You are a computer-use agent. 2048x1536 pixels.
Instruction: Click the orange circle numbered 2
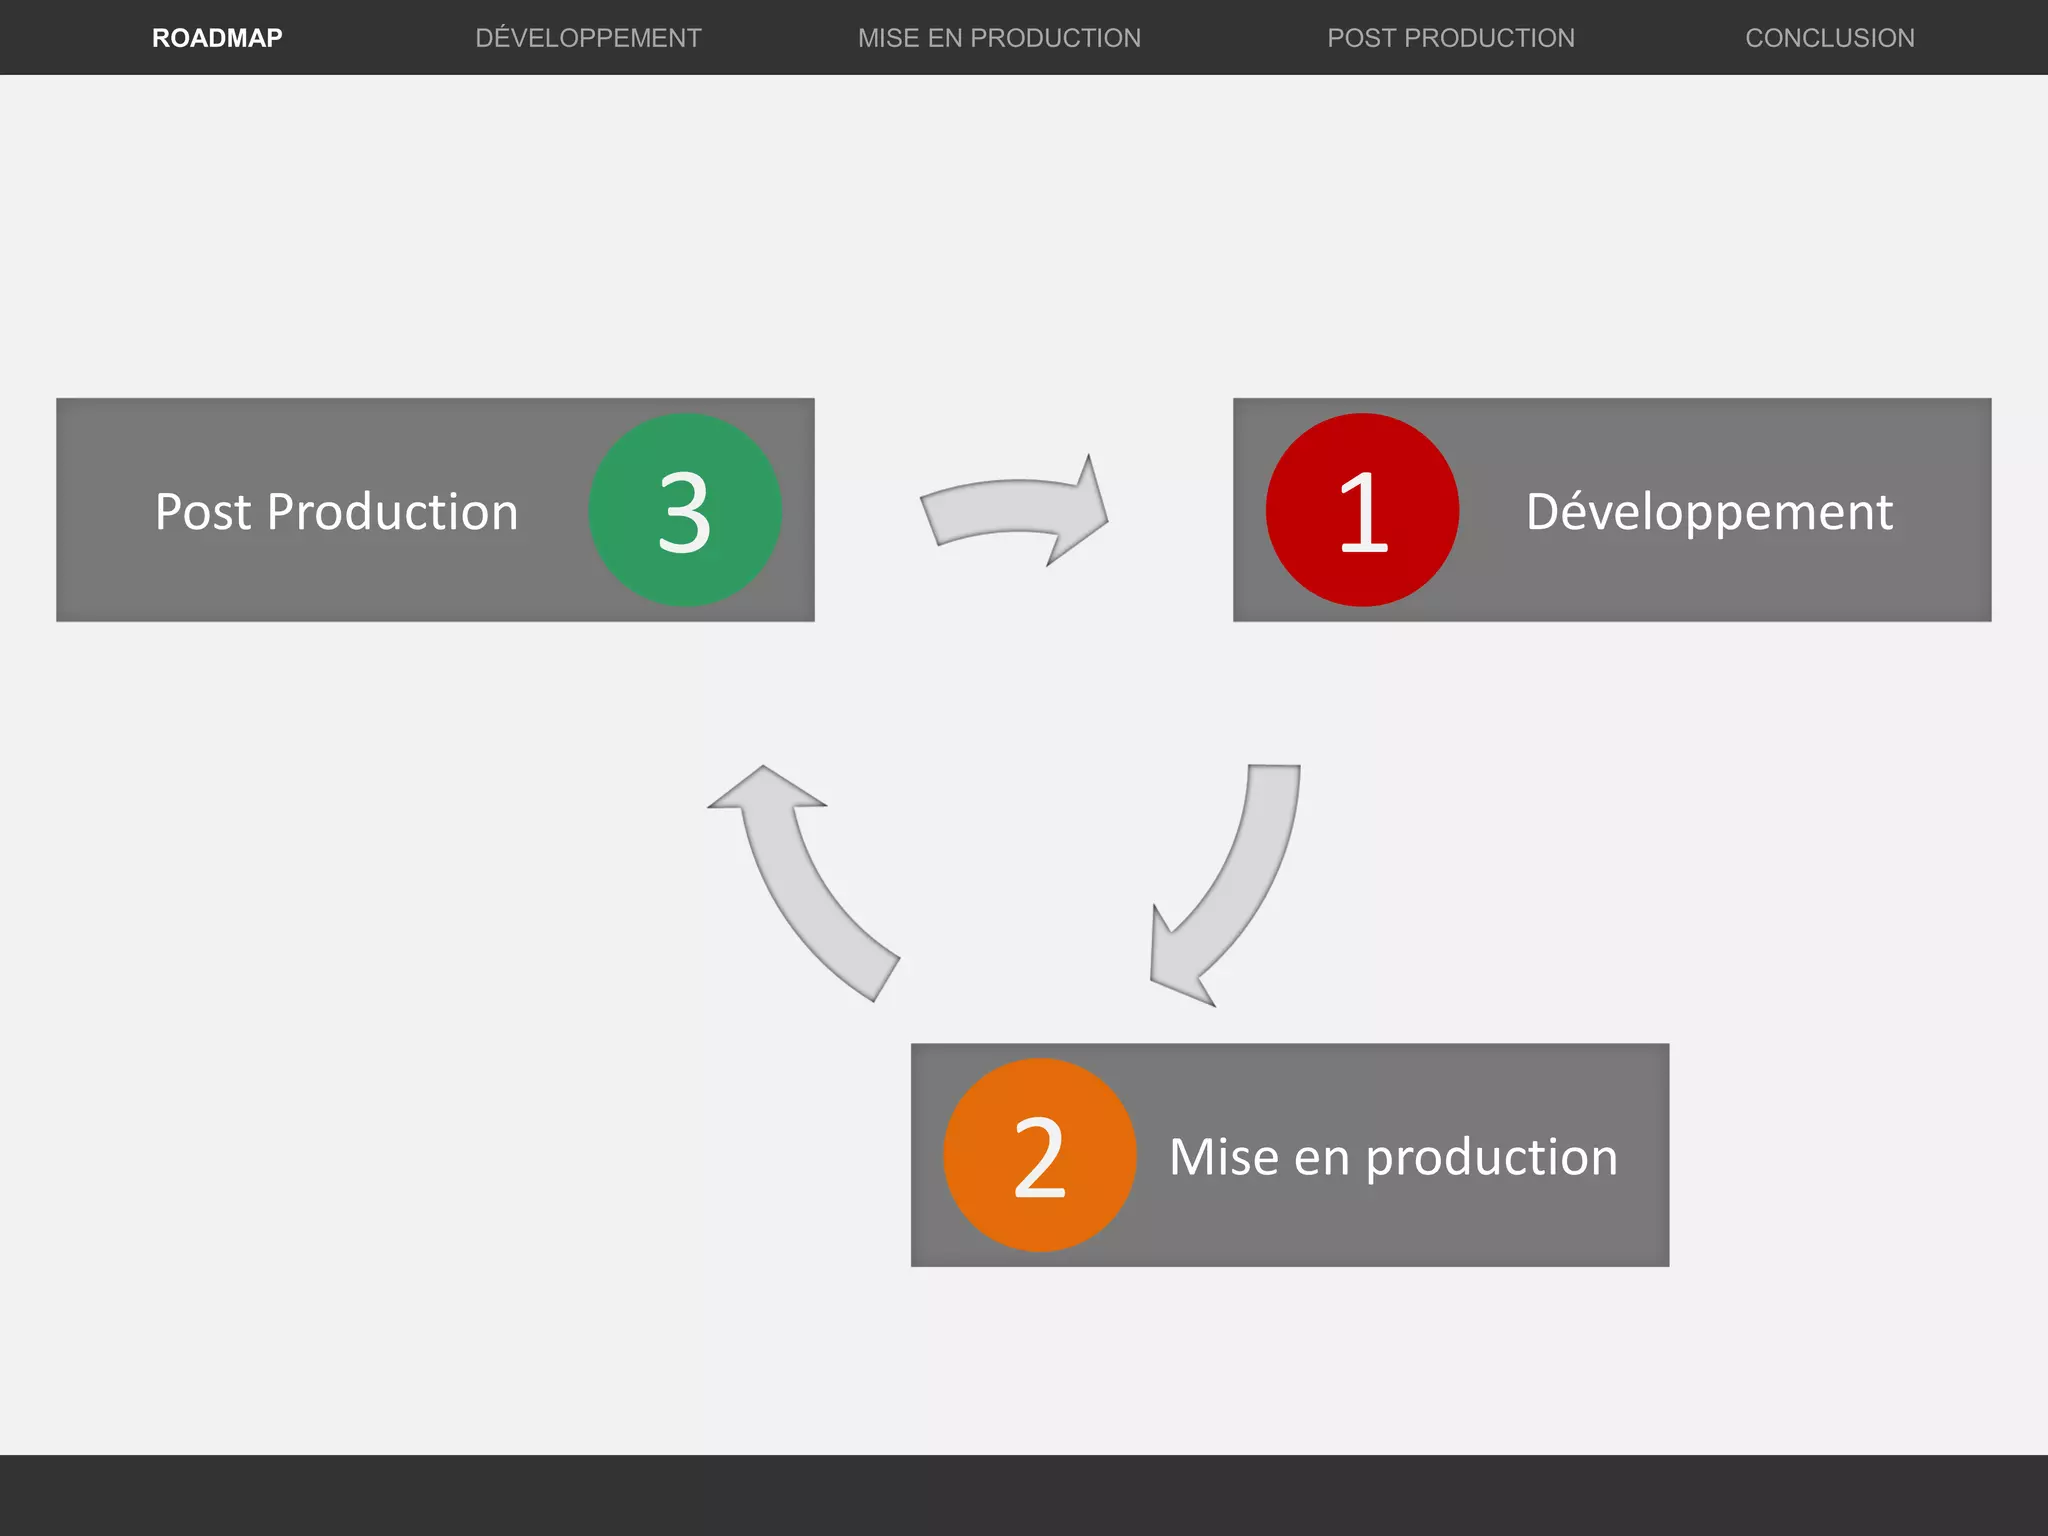(1040, 1155)
